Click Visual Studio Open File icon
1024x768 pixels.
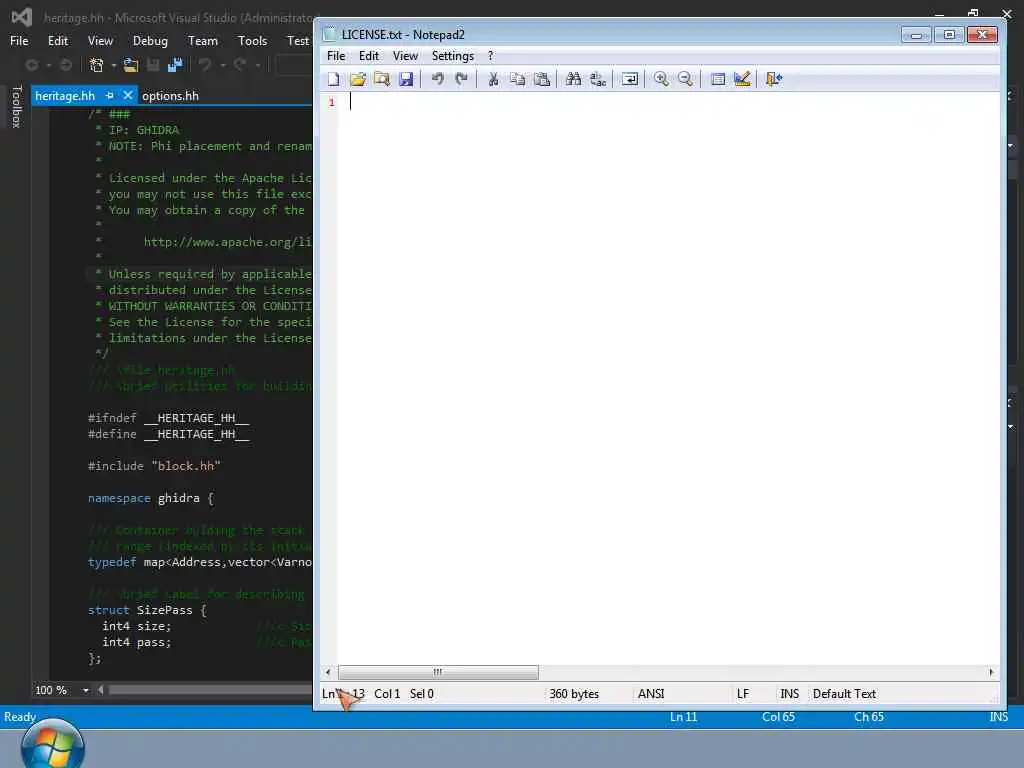pos(131,65)
